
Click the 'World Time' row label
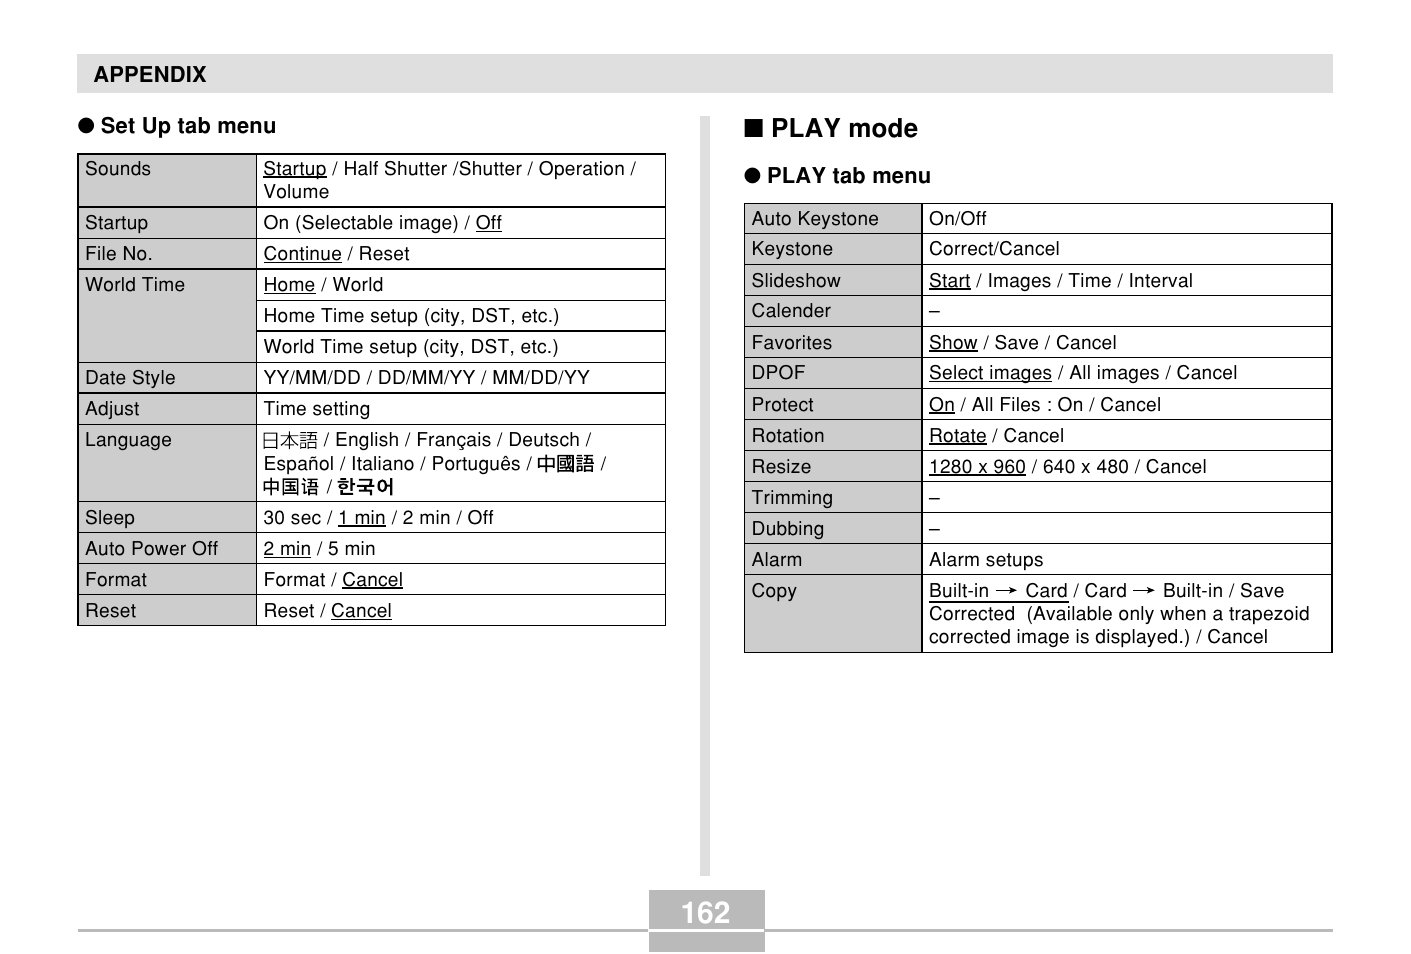coord(135,285)
